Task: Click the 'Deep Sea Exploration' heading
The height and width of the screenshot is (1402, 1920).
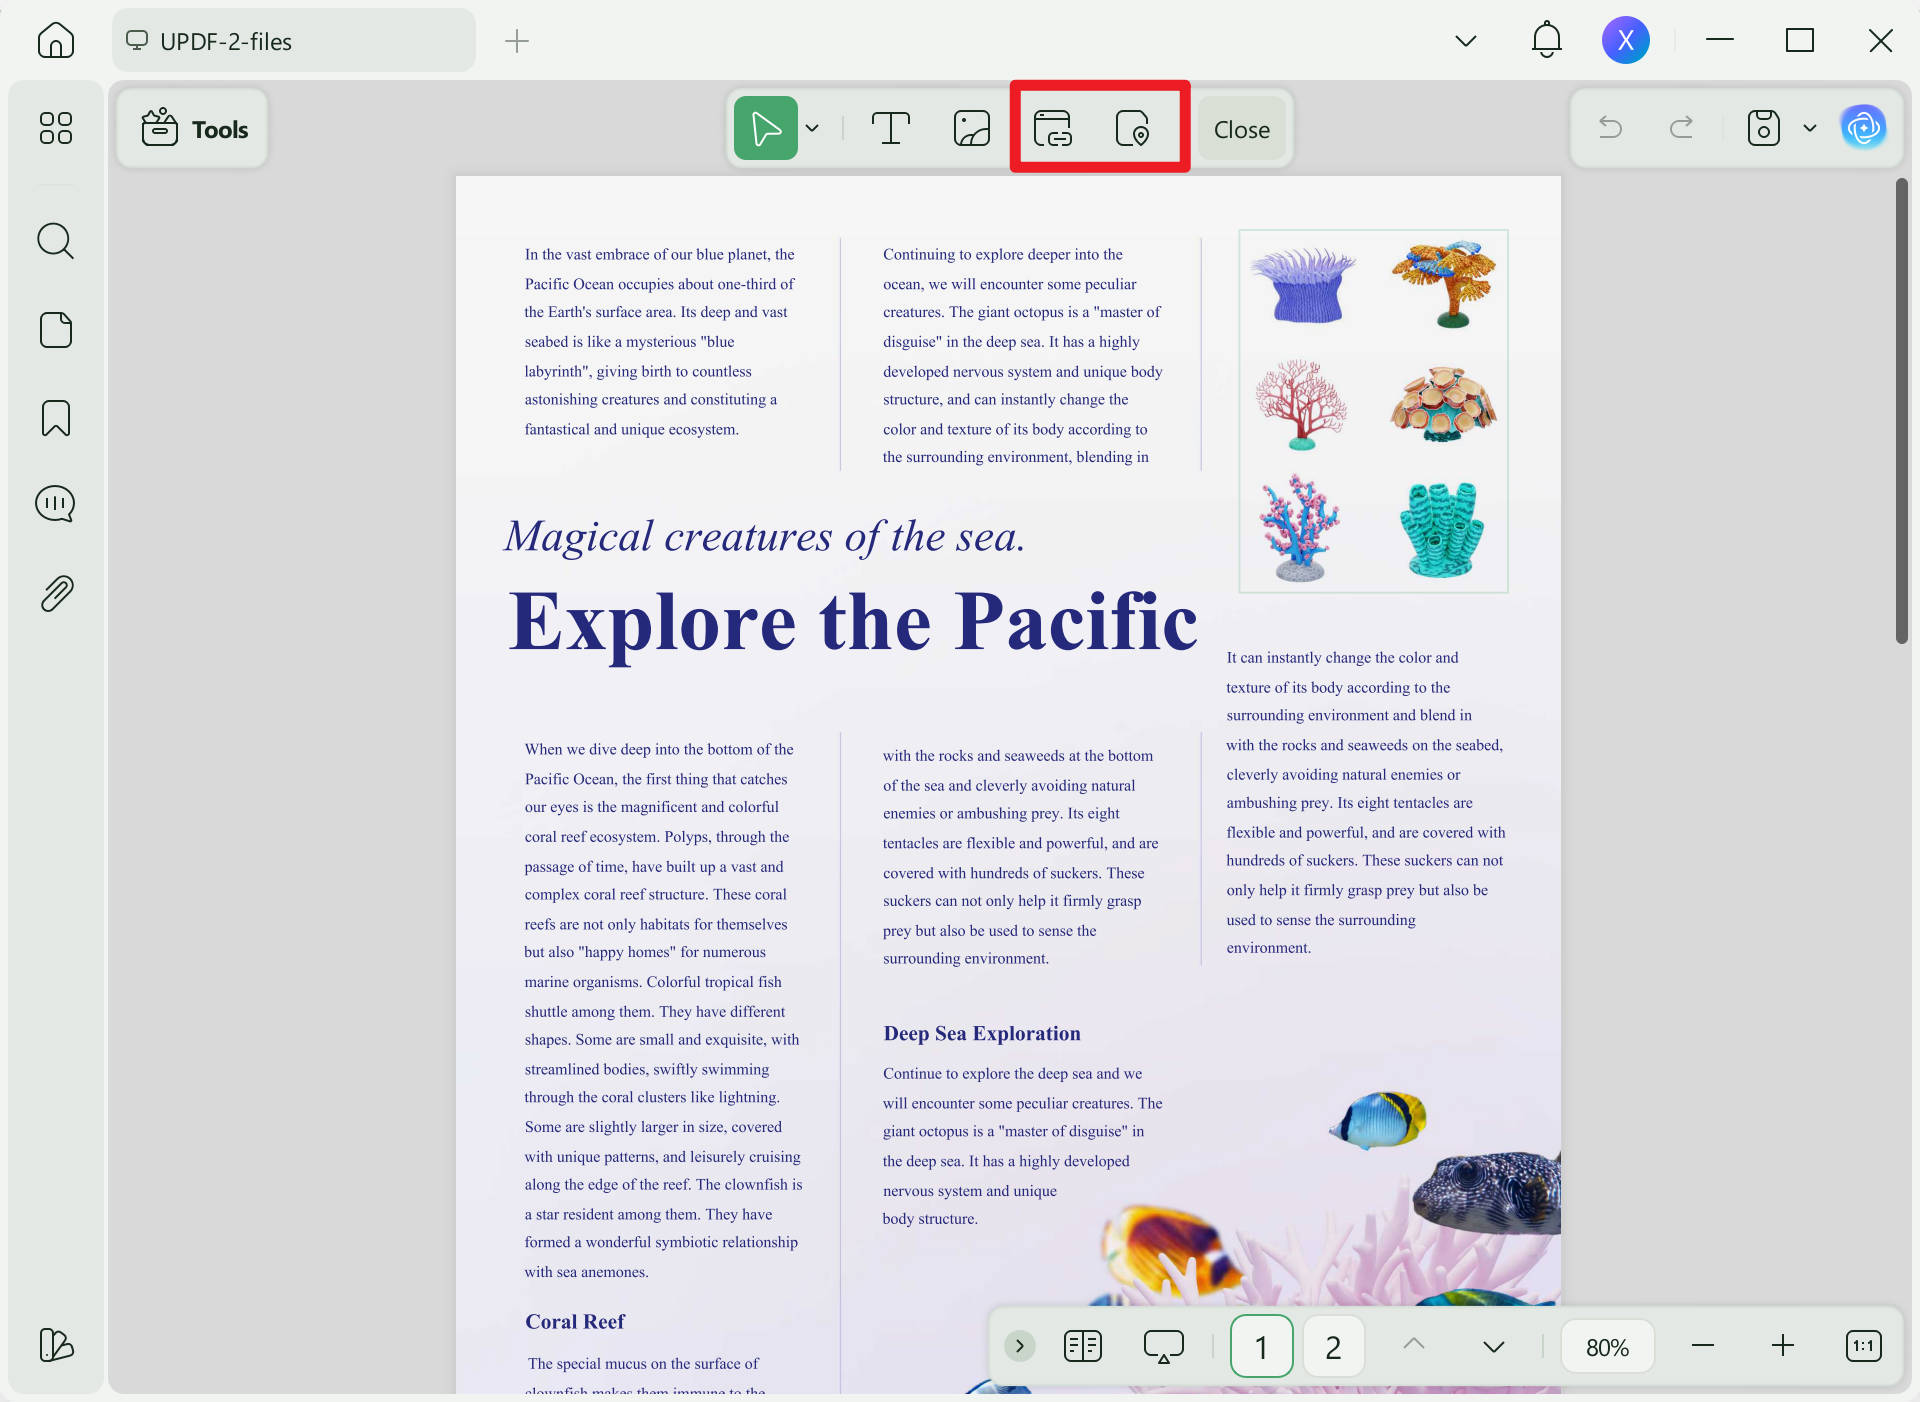Action: (x=982, y=1033)
